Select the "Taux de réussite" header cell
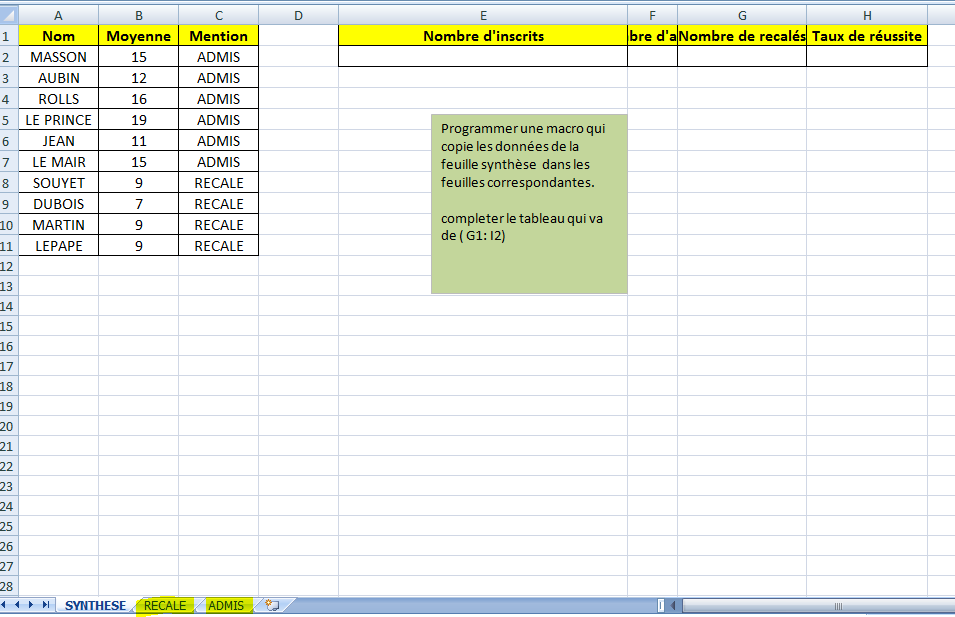The width and height of the screenshot is (955, 617). coord(867,36)
